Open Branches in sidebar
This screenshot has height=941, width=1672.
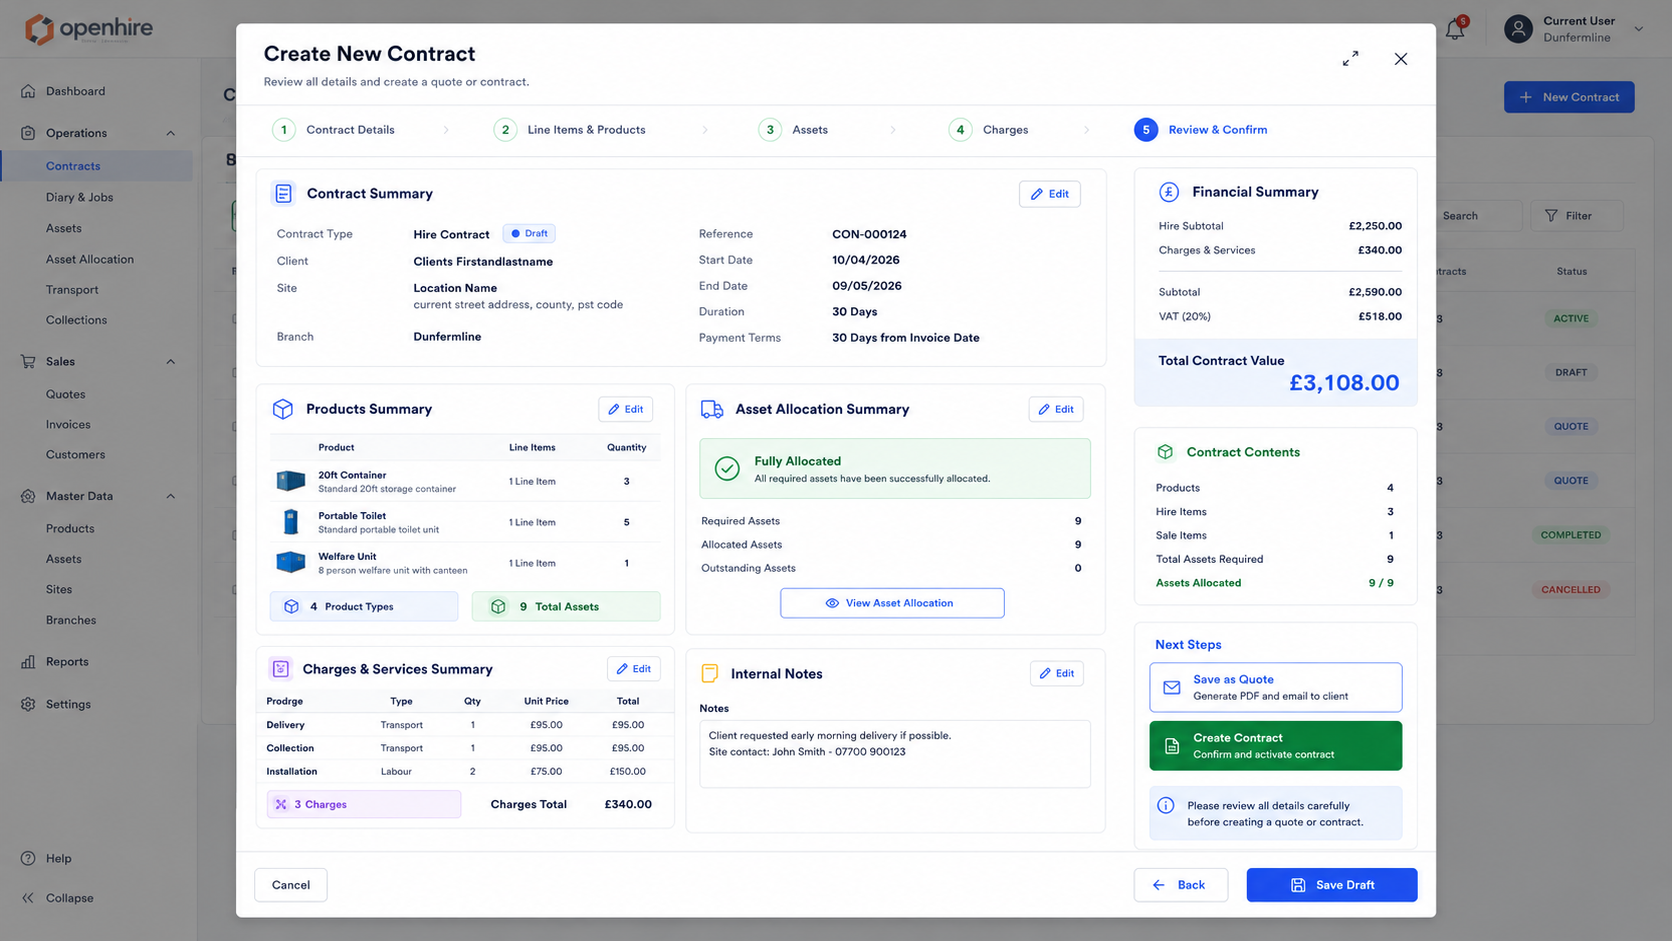71,620
